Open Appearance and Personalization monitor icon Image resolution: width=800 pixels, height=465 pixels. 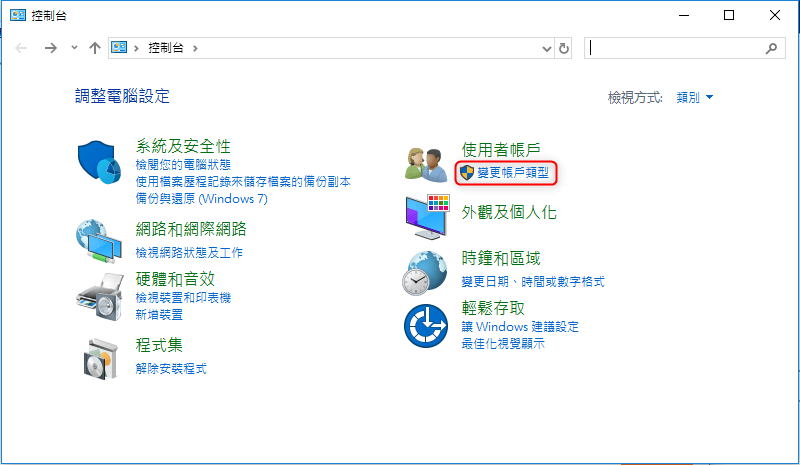pyautogui.click(x=427, y=217)
